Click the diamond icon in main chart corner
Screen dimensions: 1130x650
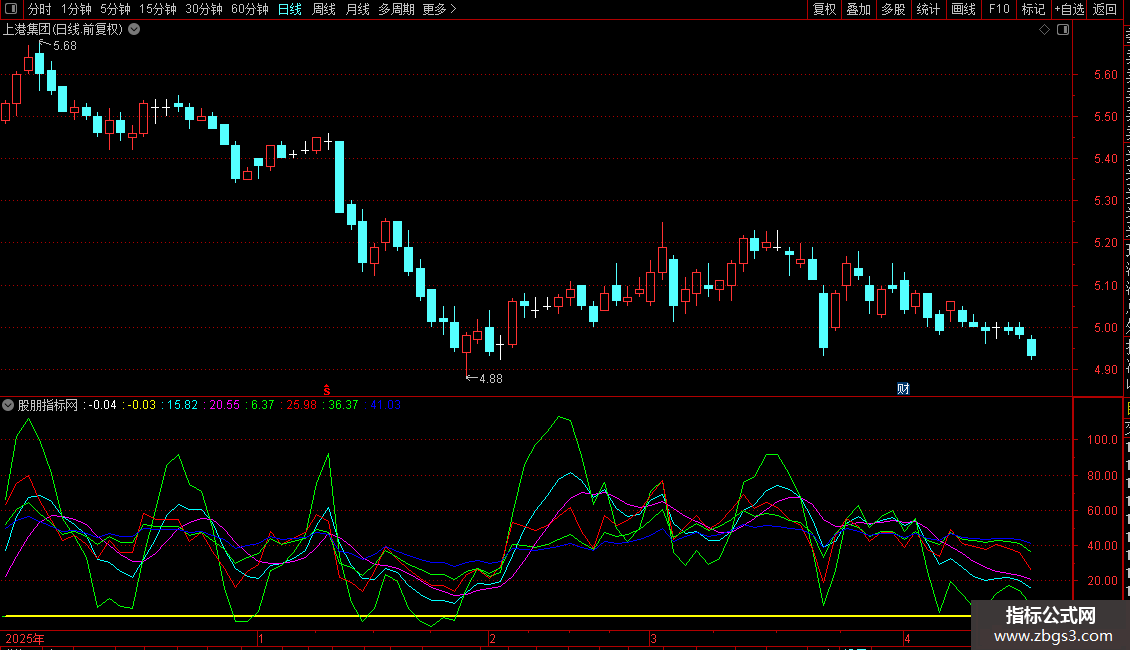(1044, 29)
